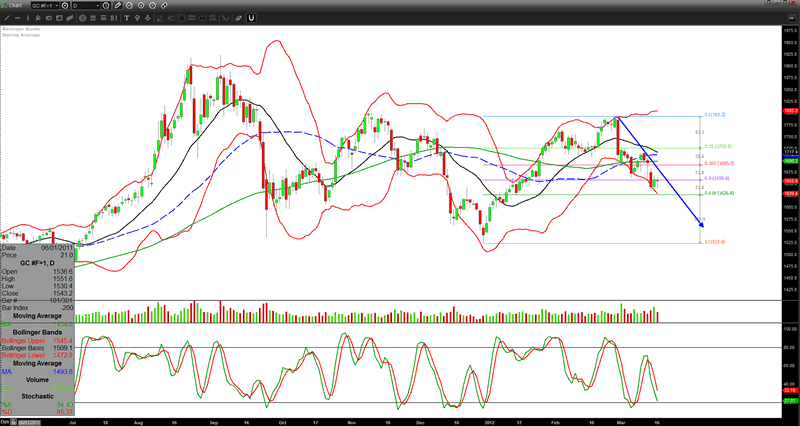Click the zoom in magnifier icon
Image resolution: width=800 pixels, height=426 pixels.
pyautogui.click(x=153, y=6)
